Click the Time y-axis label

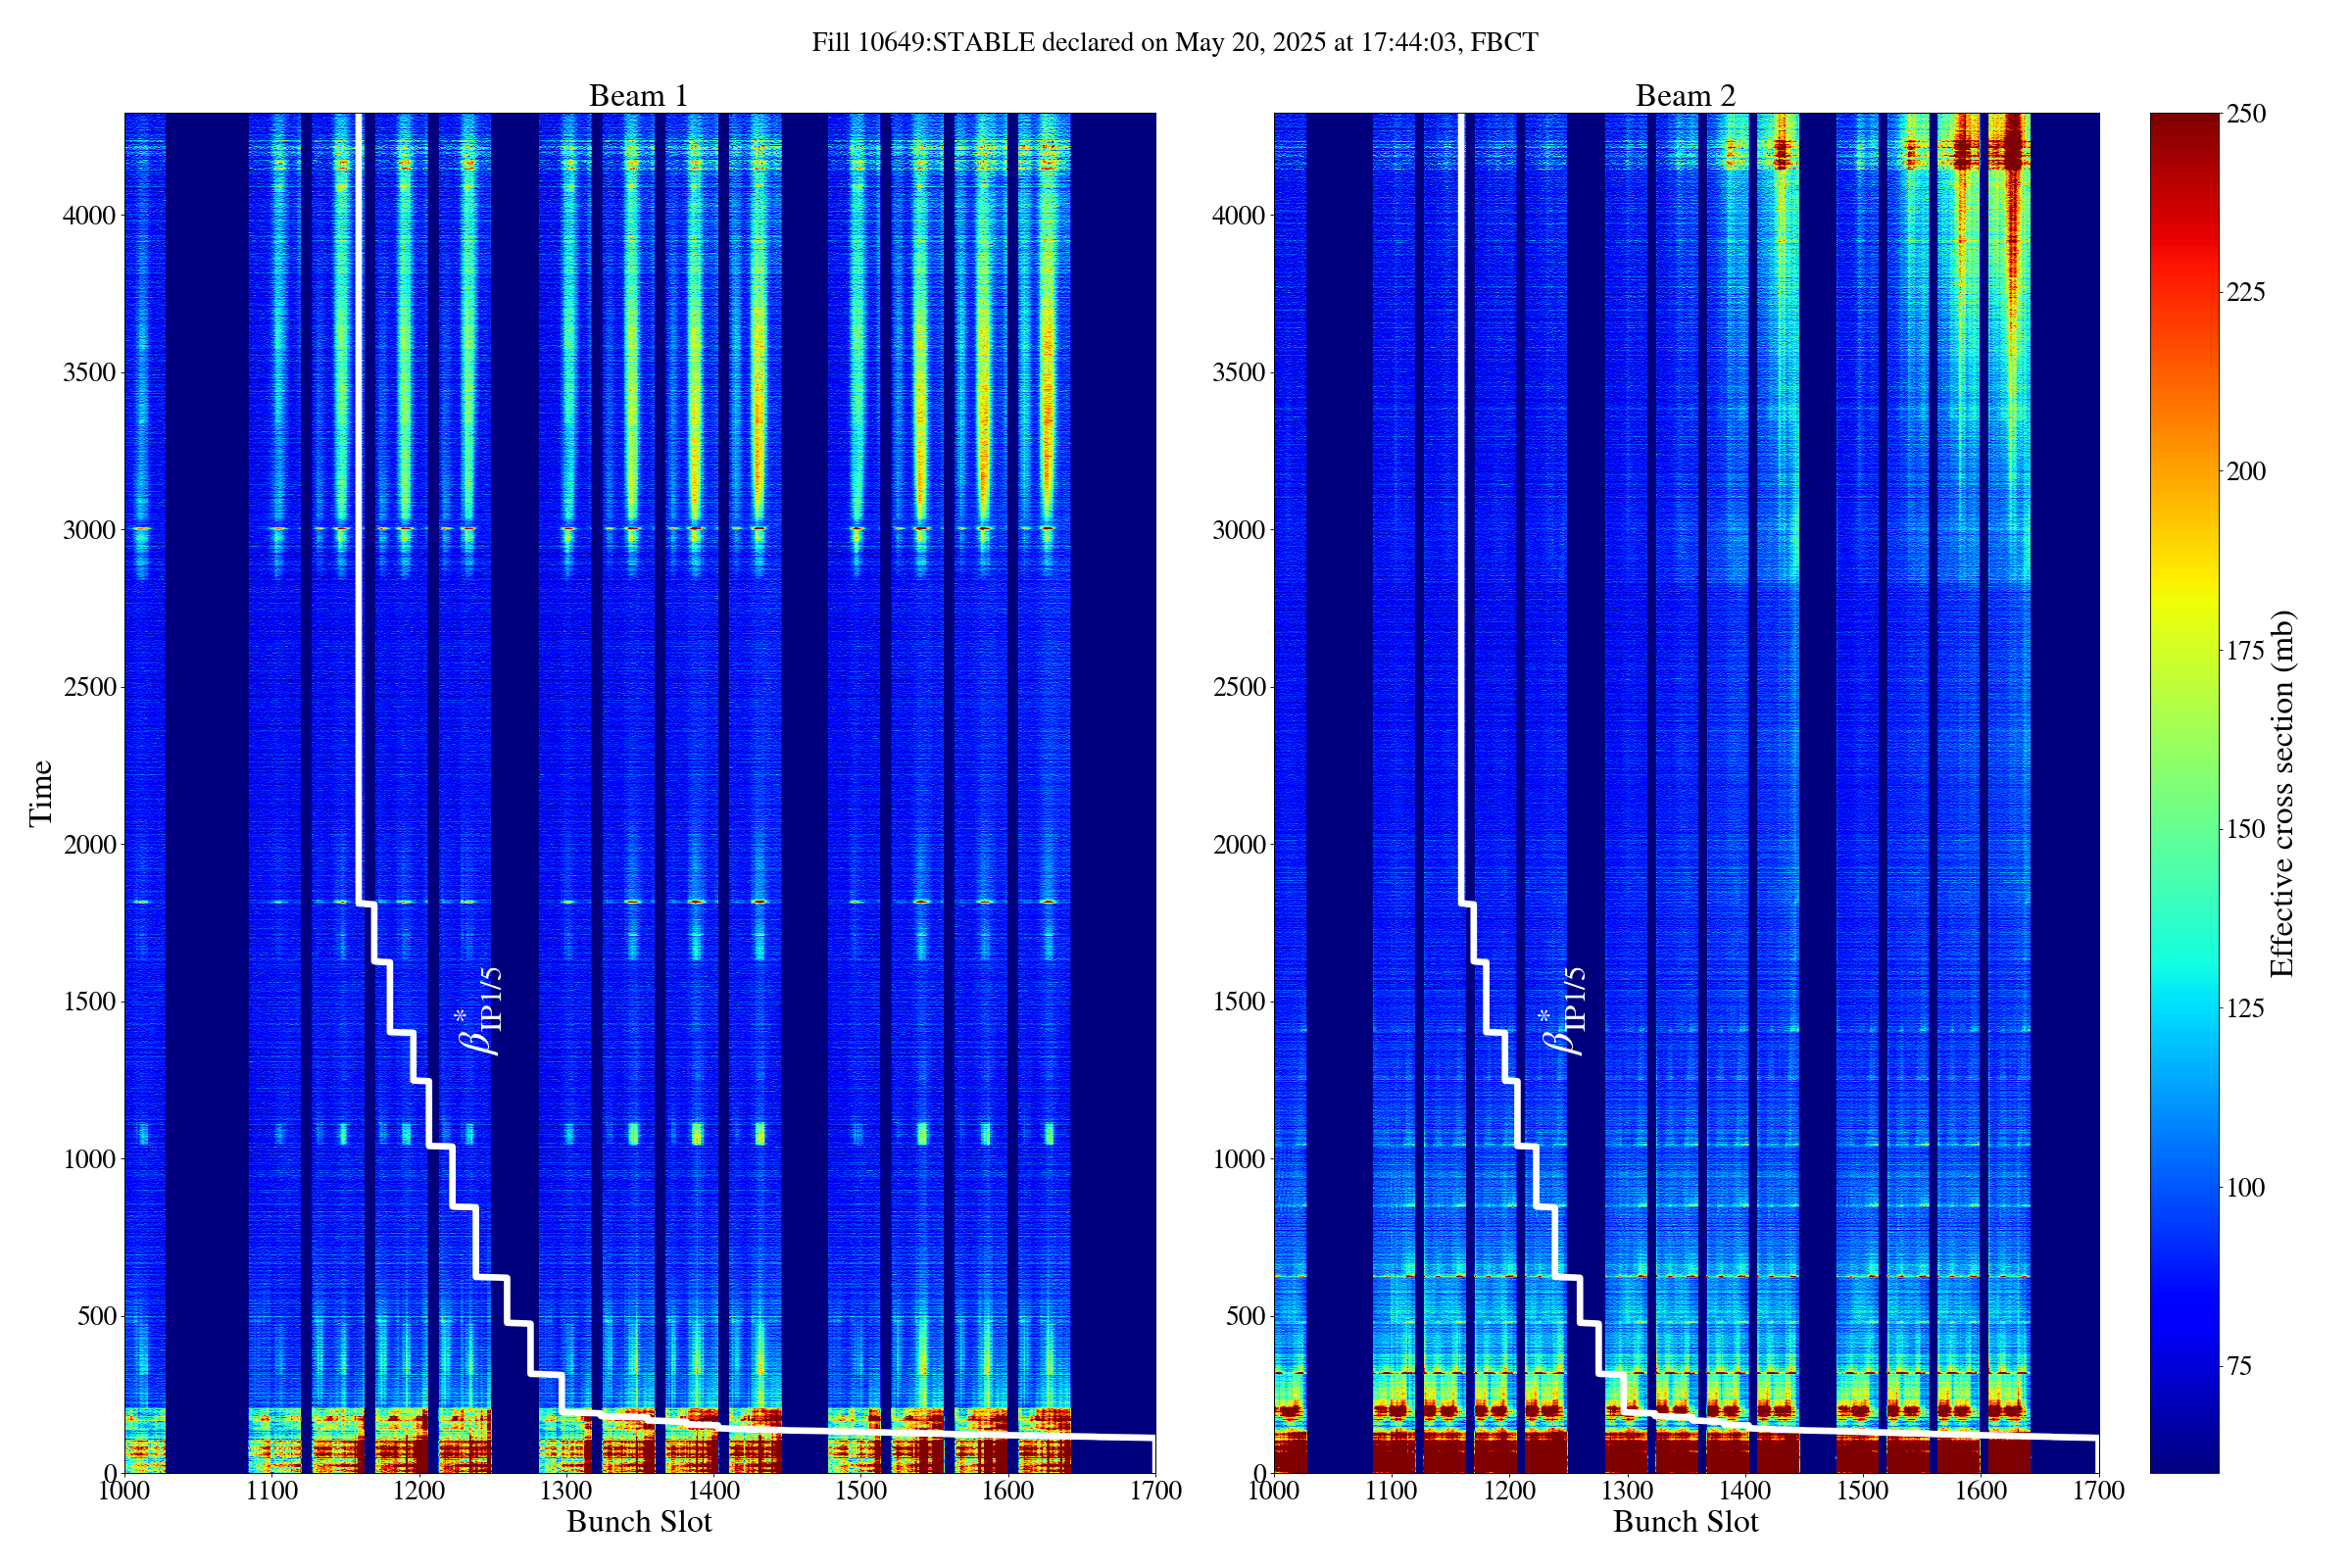(41, 793)
